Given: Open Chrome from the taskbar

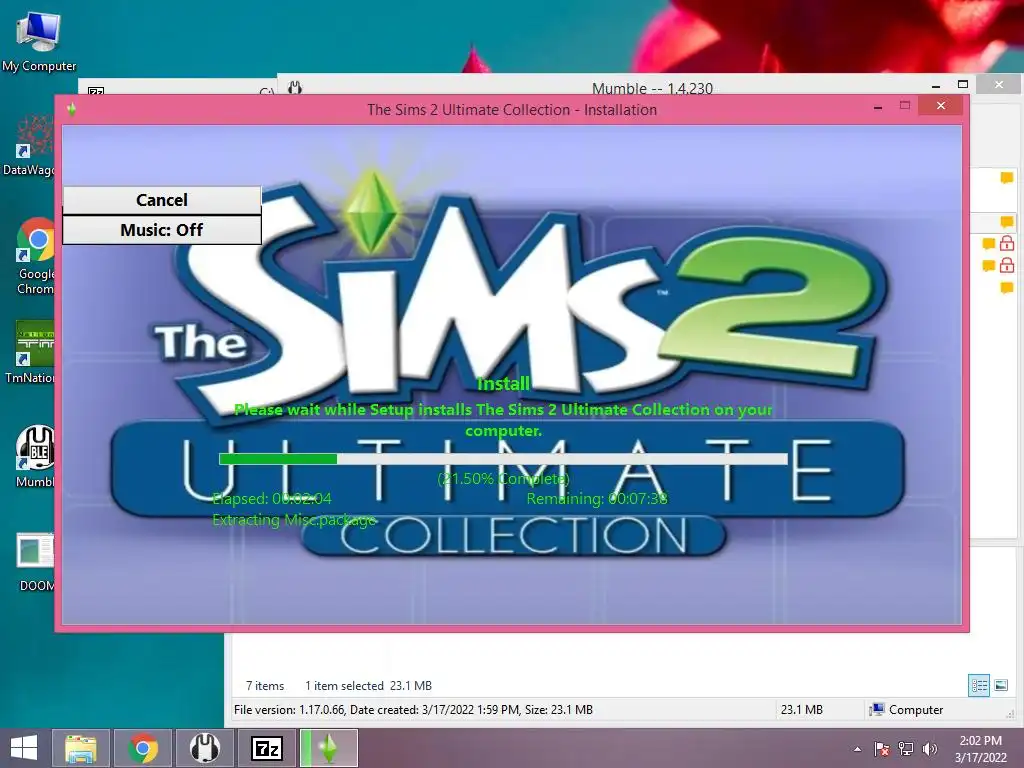Looking at the screenshot, I should point(143,748).
